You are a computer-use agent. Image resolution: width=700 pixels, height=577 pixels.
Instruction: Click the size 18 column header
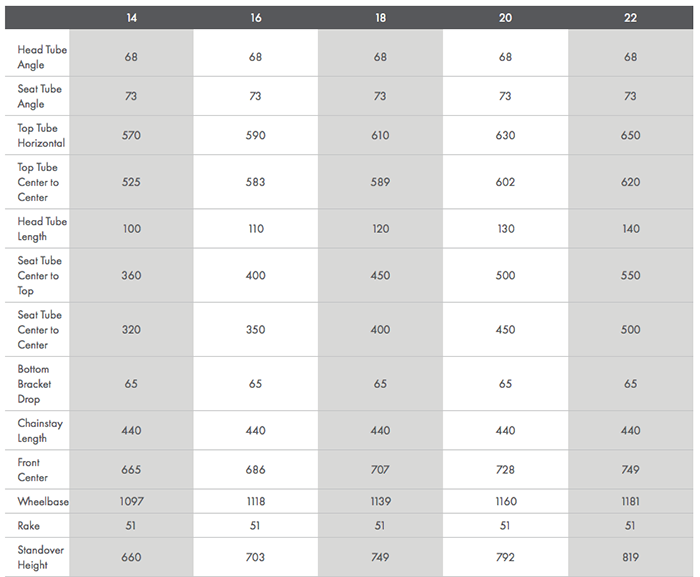380,18
